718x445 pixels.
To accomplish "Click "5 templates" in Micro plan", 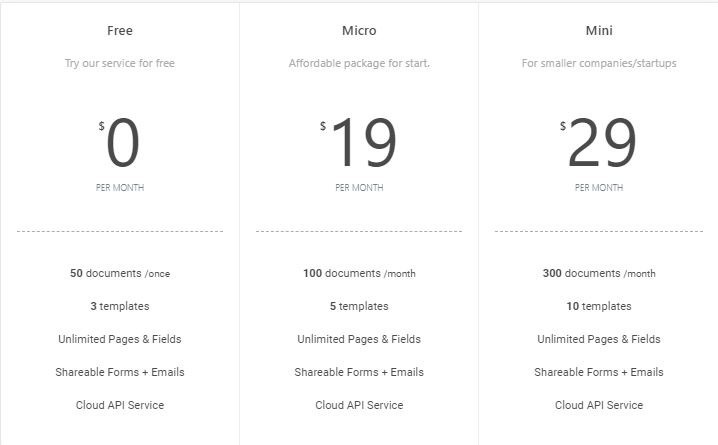I will point(359,306).
